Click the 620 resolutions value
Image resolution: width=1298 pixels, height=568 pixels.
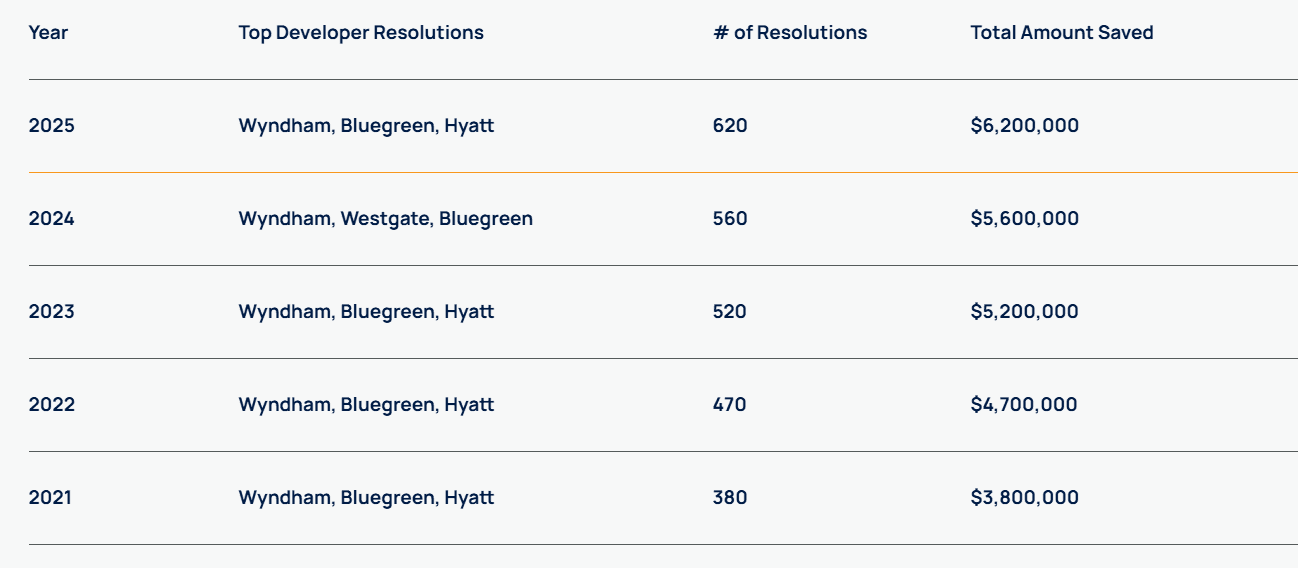[x=729, y=126]
